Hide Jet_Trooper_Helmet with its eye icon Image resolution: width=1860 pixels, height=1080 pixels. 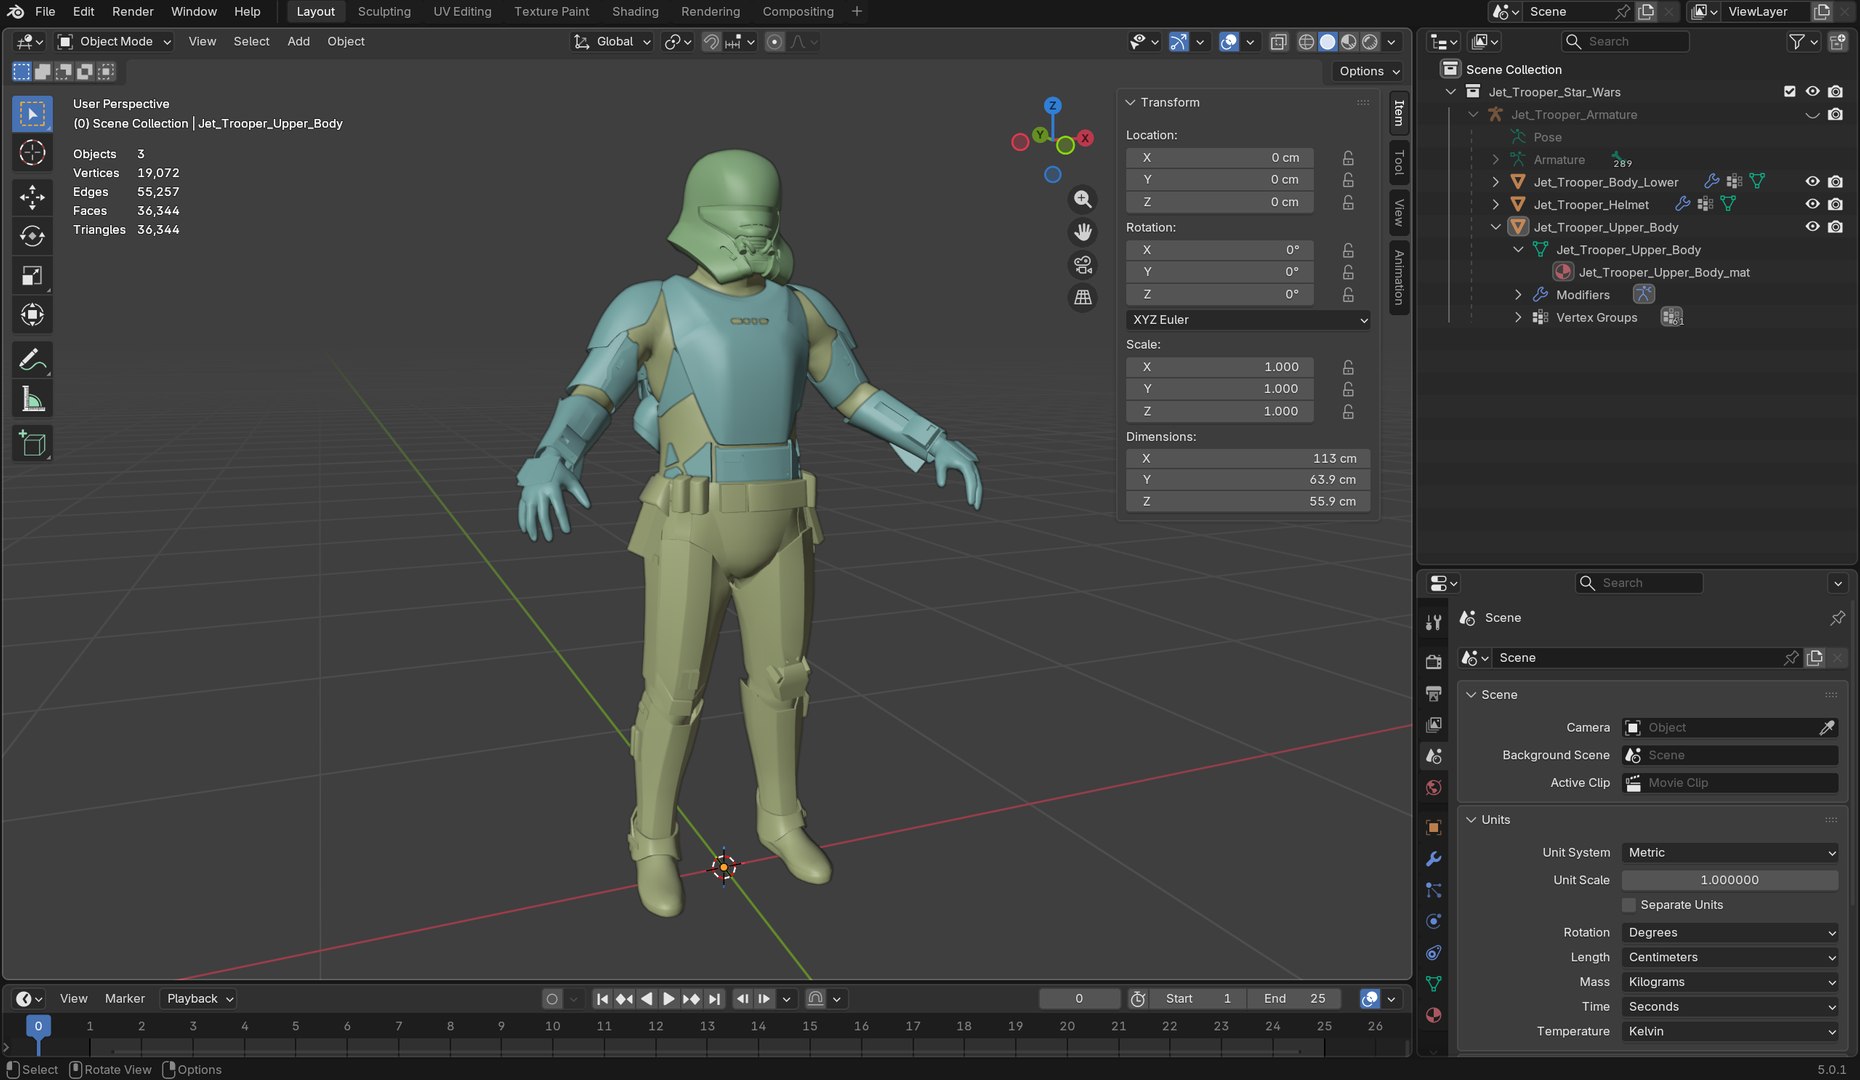(1812, 204)
